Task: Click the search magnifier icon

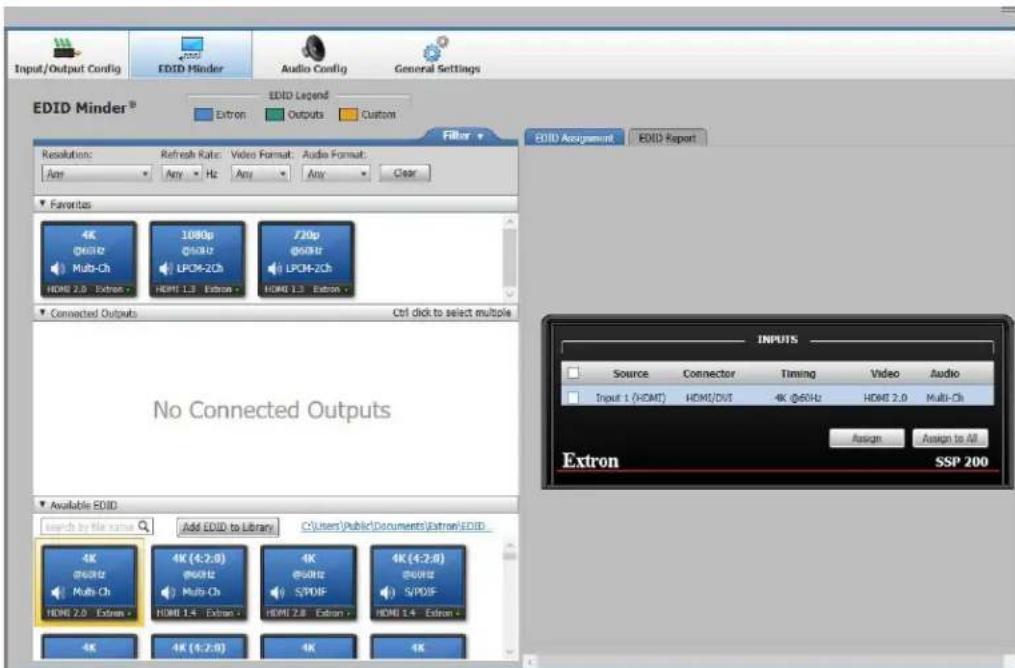Action: pyautogui.click(x=144, y=526)
